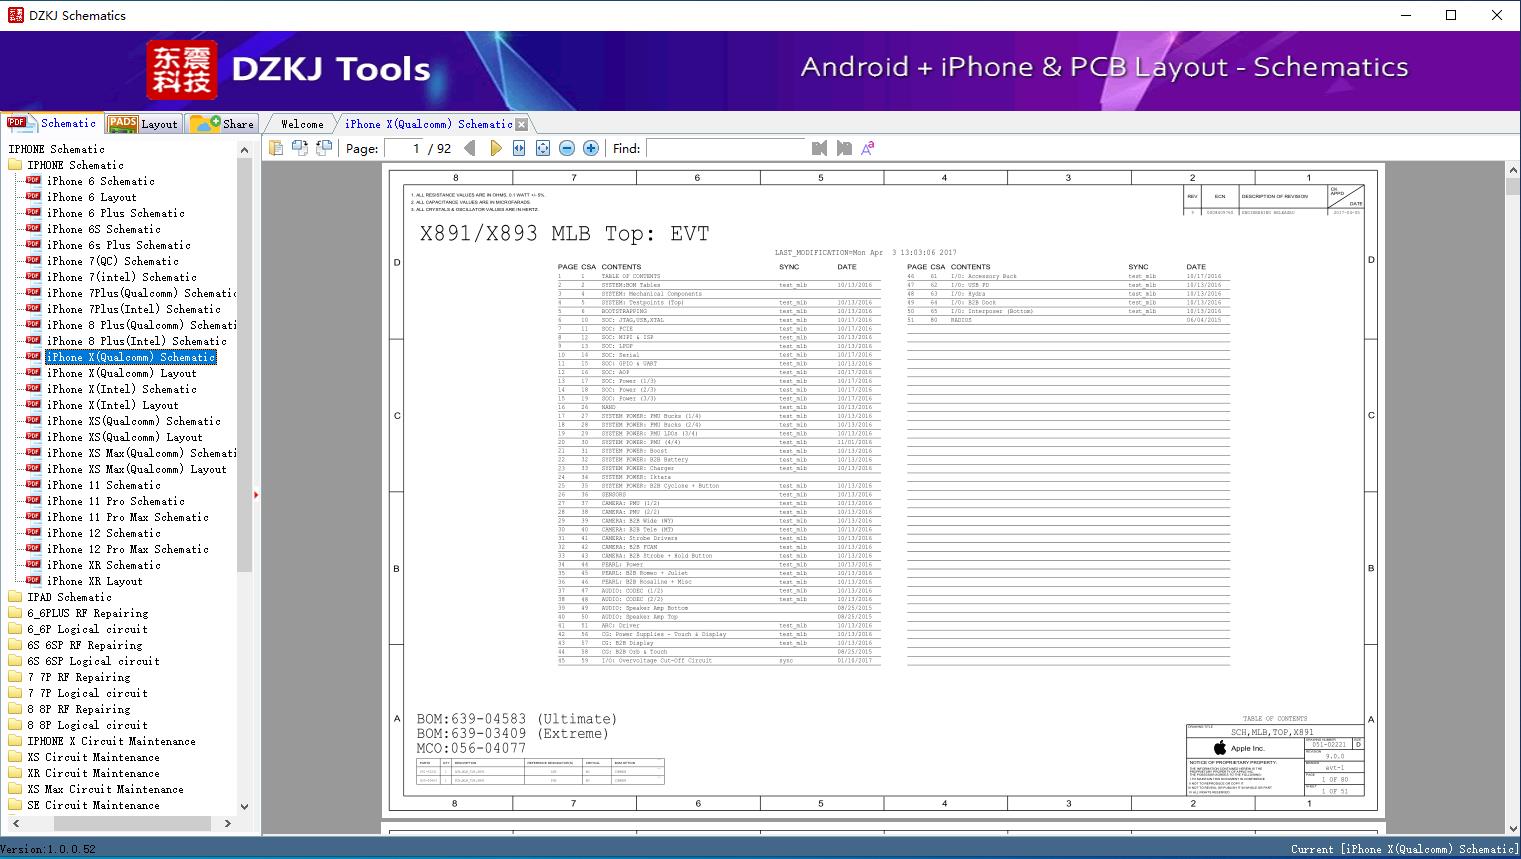This screenshot has width=1521, height=859.
Task: Close the iPhone X(Qualcomm) Schematic tab
Action: pyautogui.click(x=521, y=125)
